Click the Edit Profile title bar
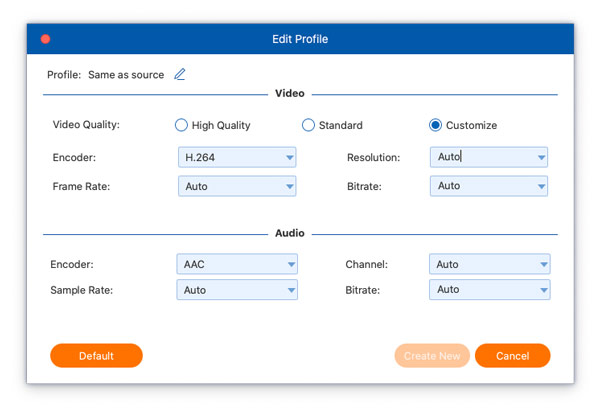This screenshot has height=413, width=600. (x=300, y=40)
